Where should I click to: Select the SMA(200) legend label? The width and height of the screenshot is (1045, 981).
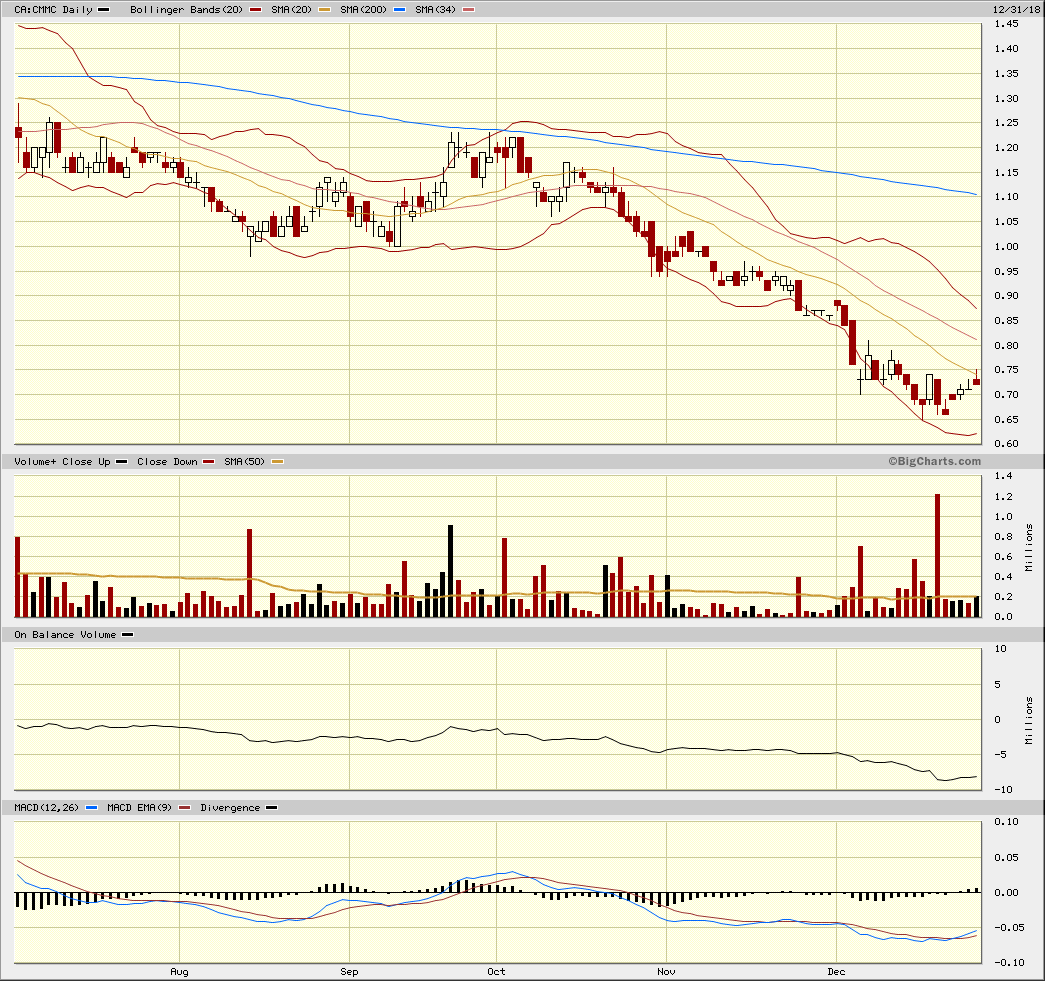pos(363,10)
